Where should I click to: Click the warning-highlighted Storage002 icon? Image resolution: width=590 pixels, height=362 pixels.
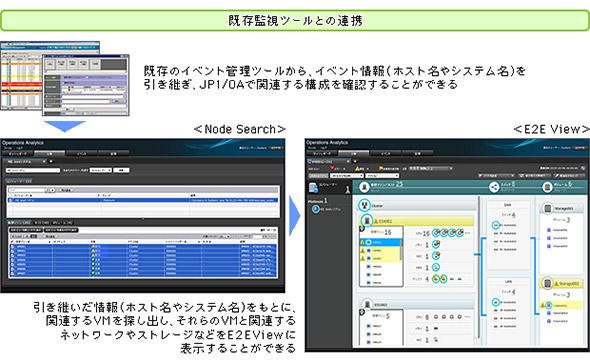[548, 283]
